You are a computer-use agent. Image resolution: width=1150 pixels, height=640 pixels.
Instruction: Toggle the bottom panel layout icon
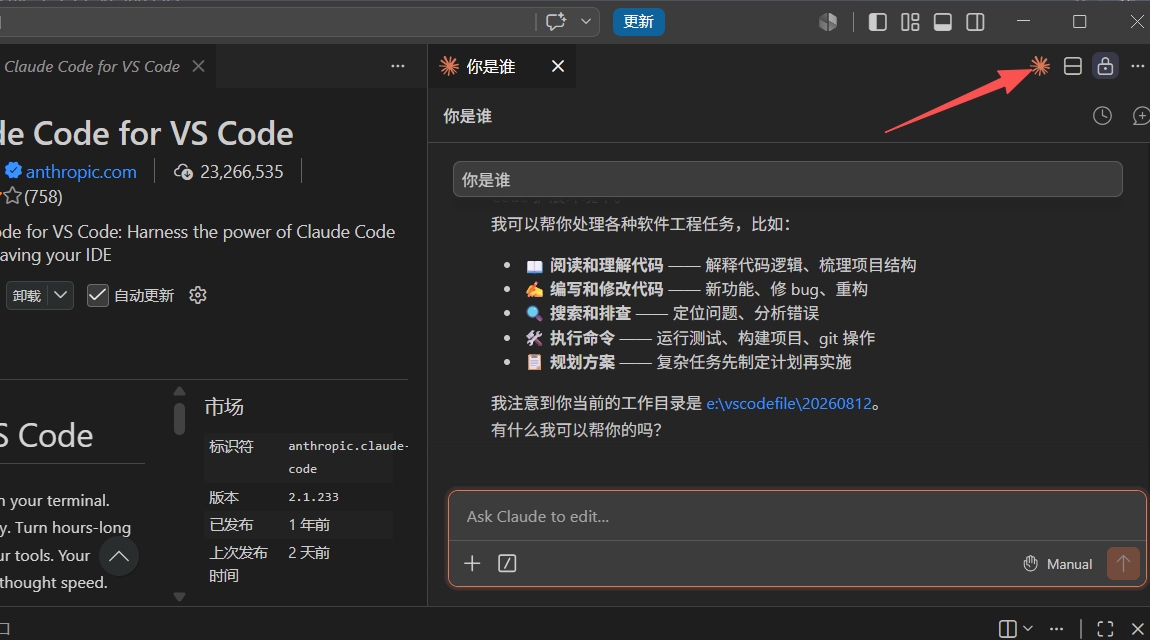(942, 22)
